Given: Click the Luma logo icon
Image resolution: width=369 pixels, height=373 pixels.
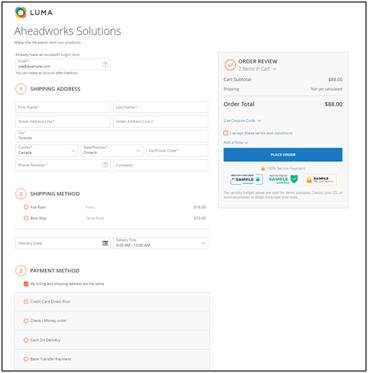Looking at the screenshot, I should (21, 13).
